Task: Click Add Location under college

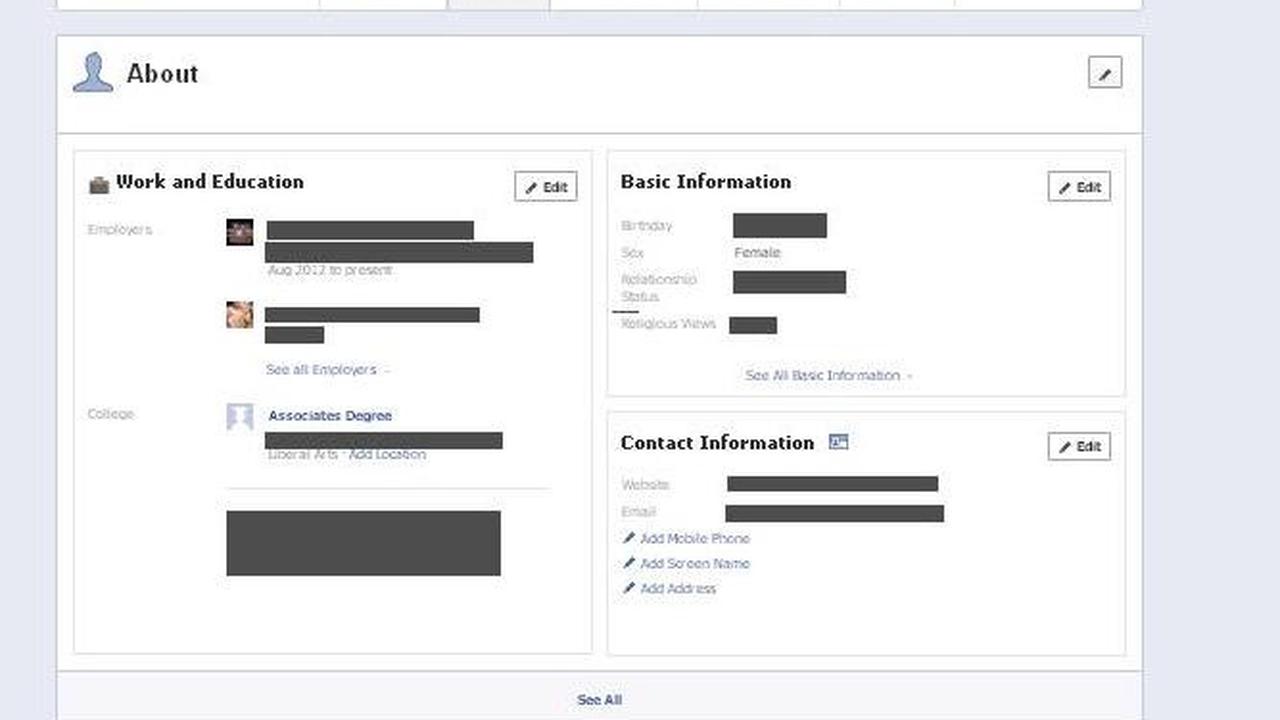Action: click(x=387, y=455)
